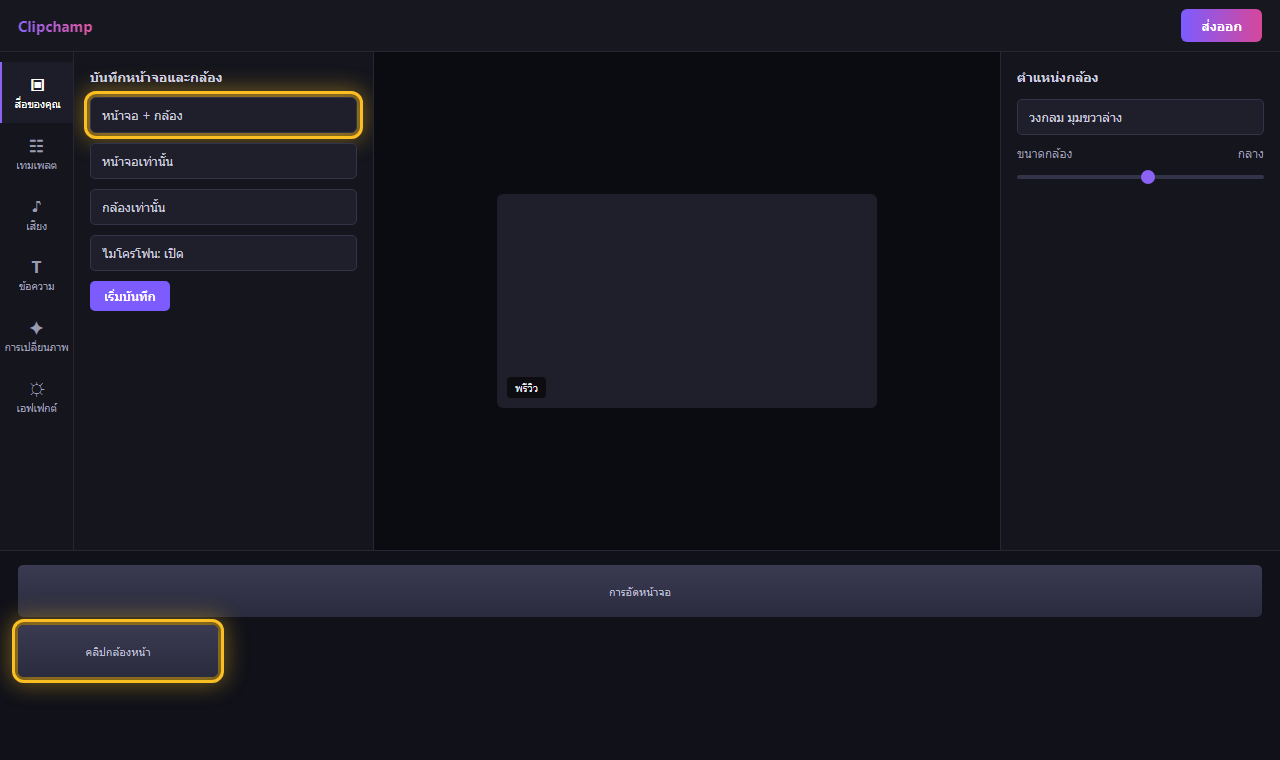1280x760 pixels.
Task: Toggle ไมโครโฟน: เปิด microphone option
Action: coord(223,253)
